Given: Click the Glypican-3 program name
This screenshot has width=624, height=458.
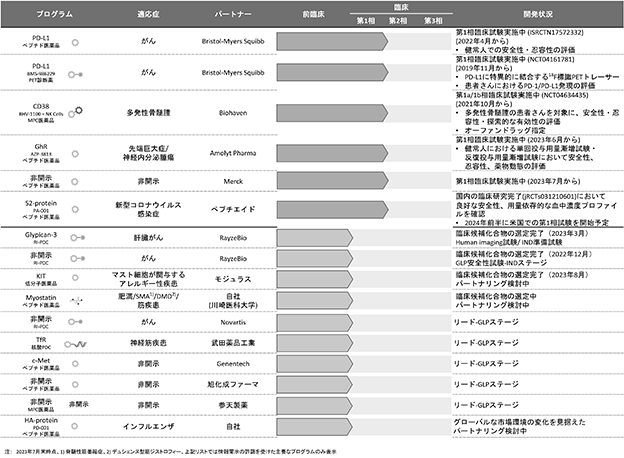Looking at the screenshot, I should click(41, 235).
